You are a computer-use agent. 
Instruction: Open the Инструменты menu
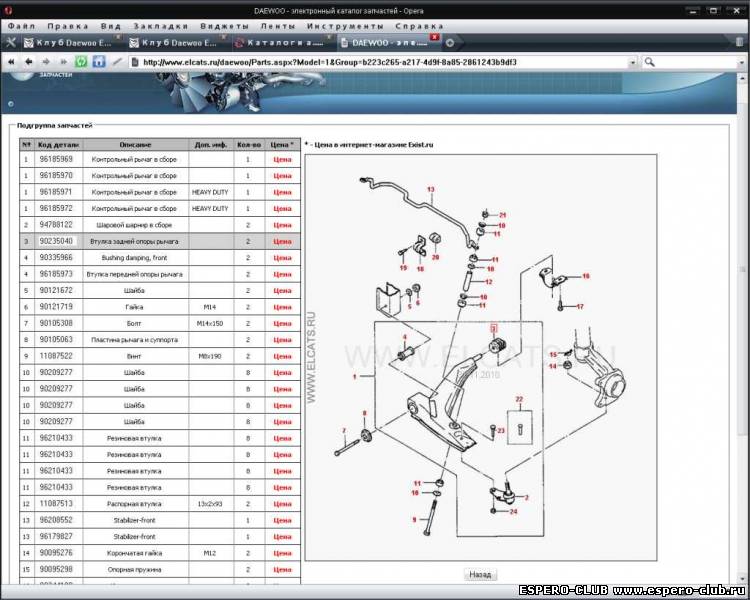pos(345,26)
